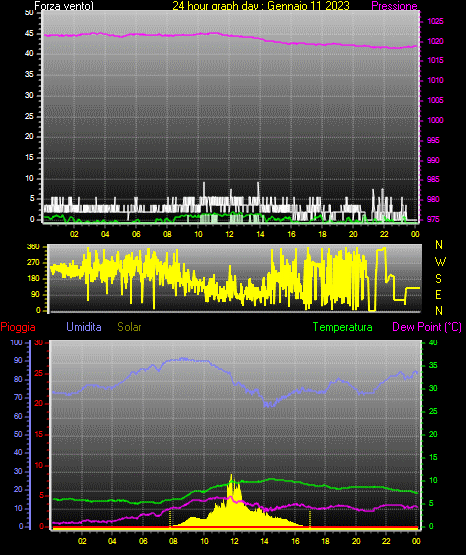Select the Dew Point (°C) legend label
Image resolution: width=466 pixels, height=555 pixels.
pyautogui.click(x=427, y=327)
